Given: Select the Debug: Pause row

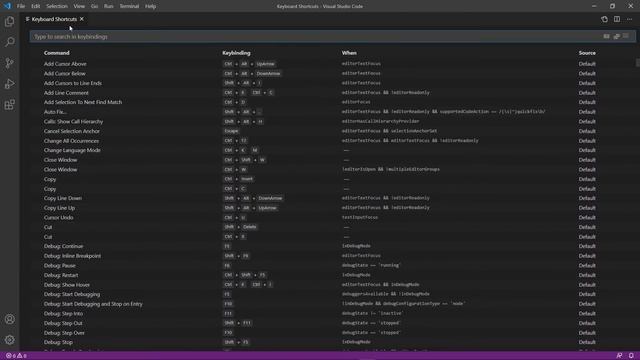Looking at the screenshot, I should pyautogui.click(x=332, y=265).
